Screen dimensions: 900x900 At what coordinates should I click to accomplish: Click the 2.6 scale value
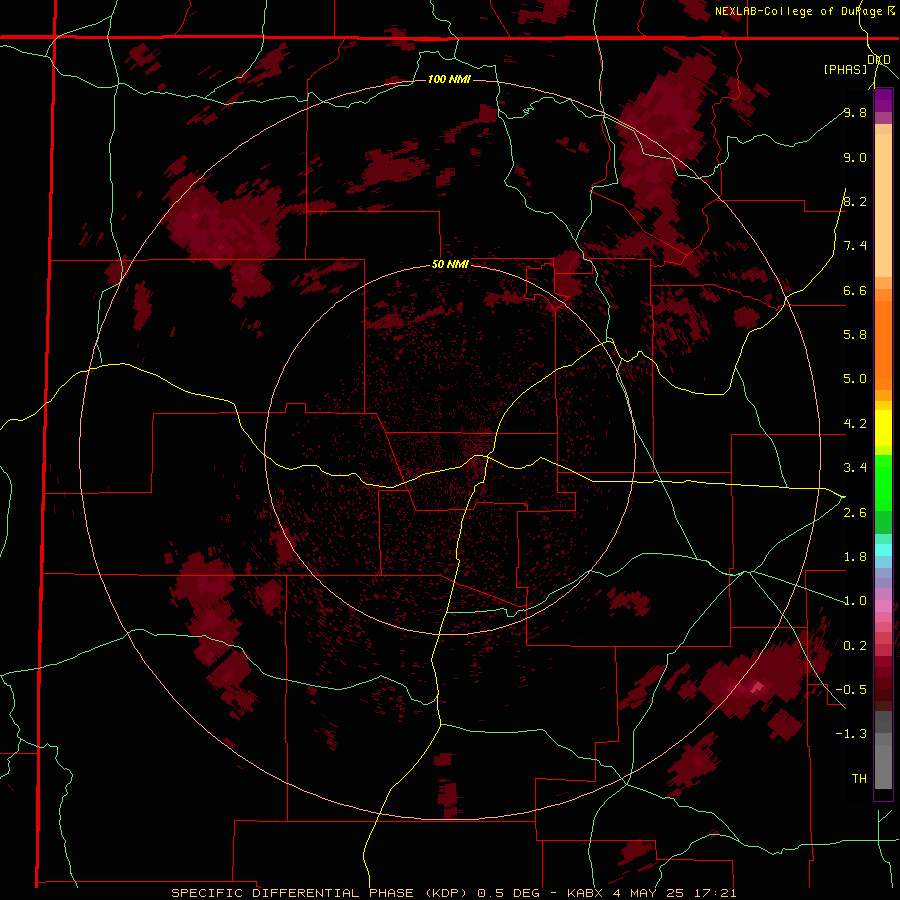855,513
